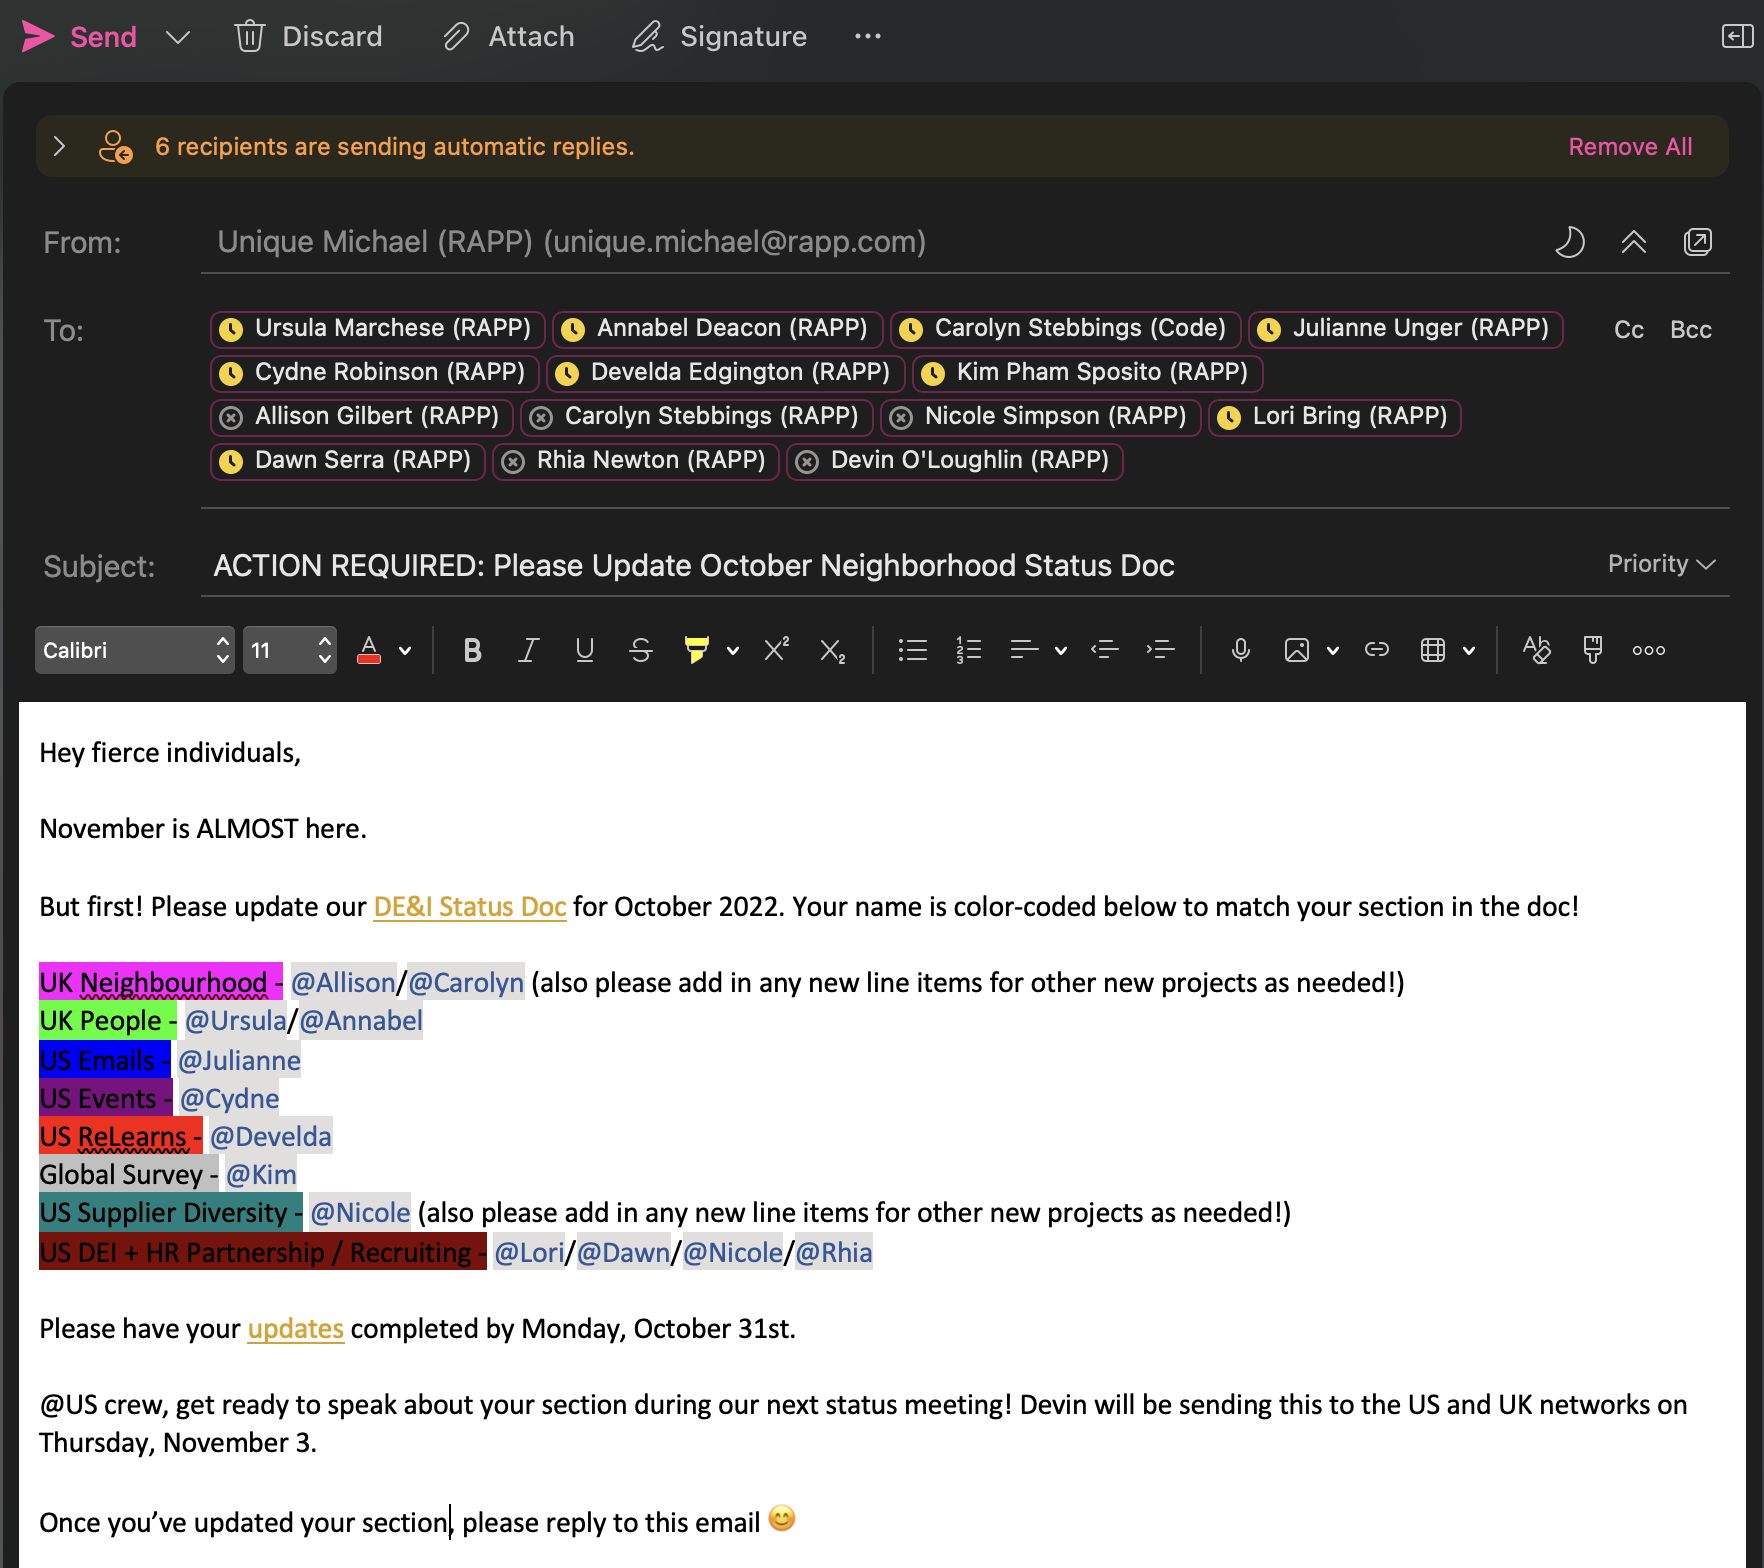
Task: Toggle underline on selected text
Action: pos(584,650)
